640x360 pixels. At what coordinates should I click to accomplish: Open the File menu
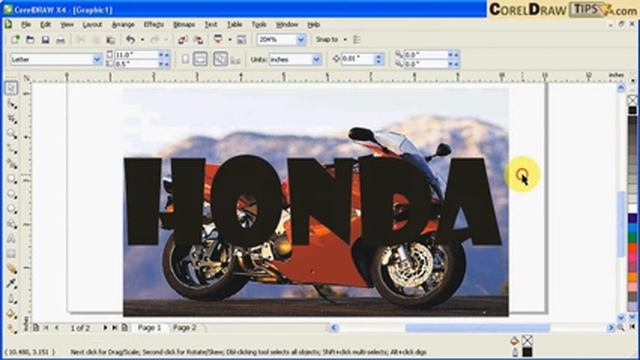26,24
